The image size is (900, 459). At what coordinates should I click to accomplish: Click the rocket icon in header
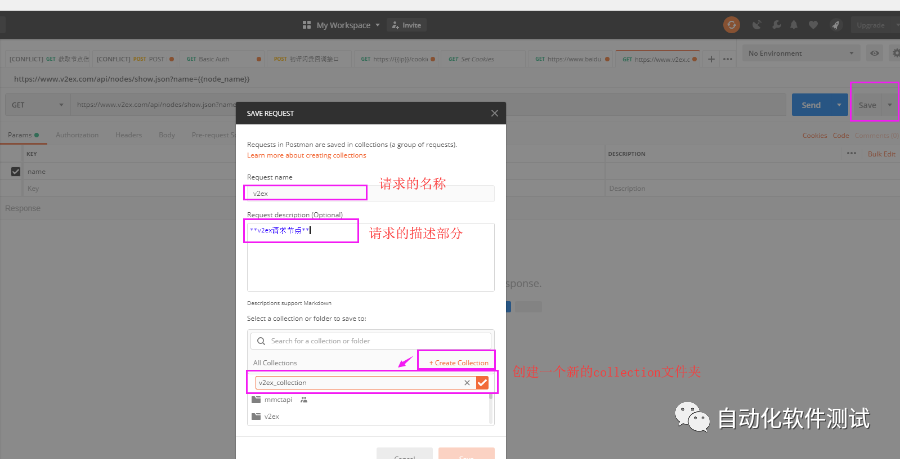(835, 25)
